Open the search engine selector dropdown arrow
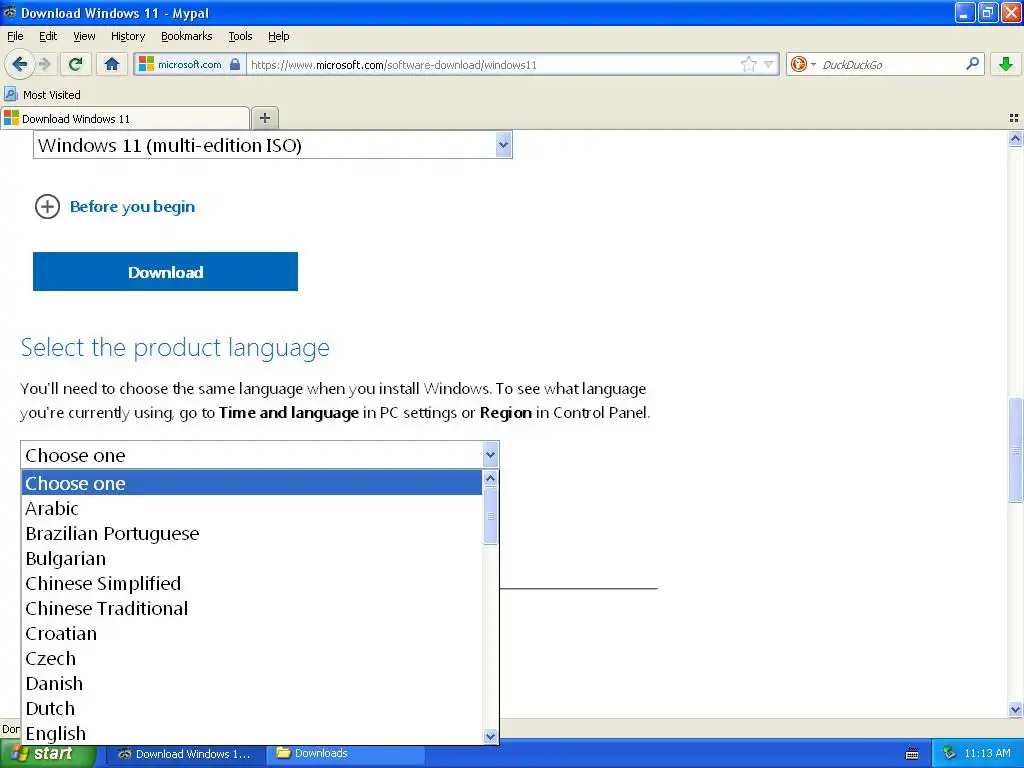This screenshot has height=768, width=1024. (813, 64)
